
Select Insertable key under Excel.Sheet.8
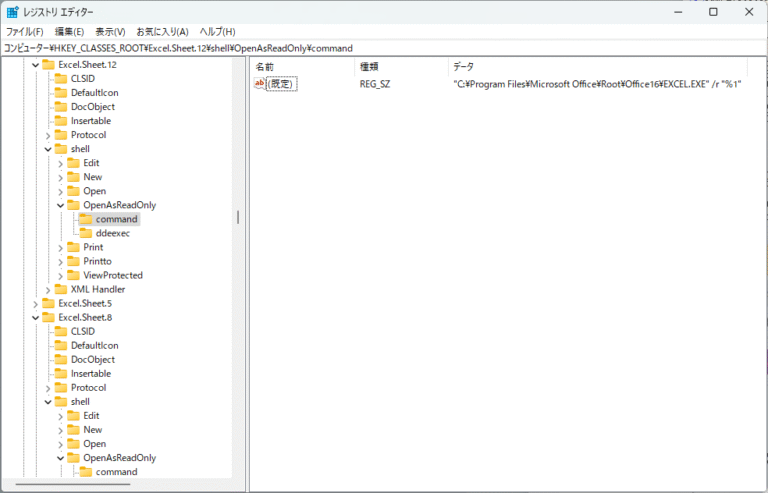[x=91, y=374]
